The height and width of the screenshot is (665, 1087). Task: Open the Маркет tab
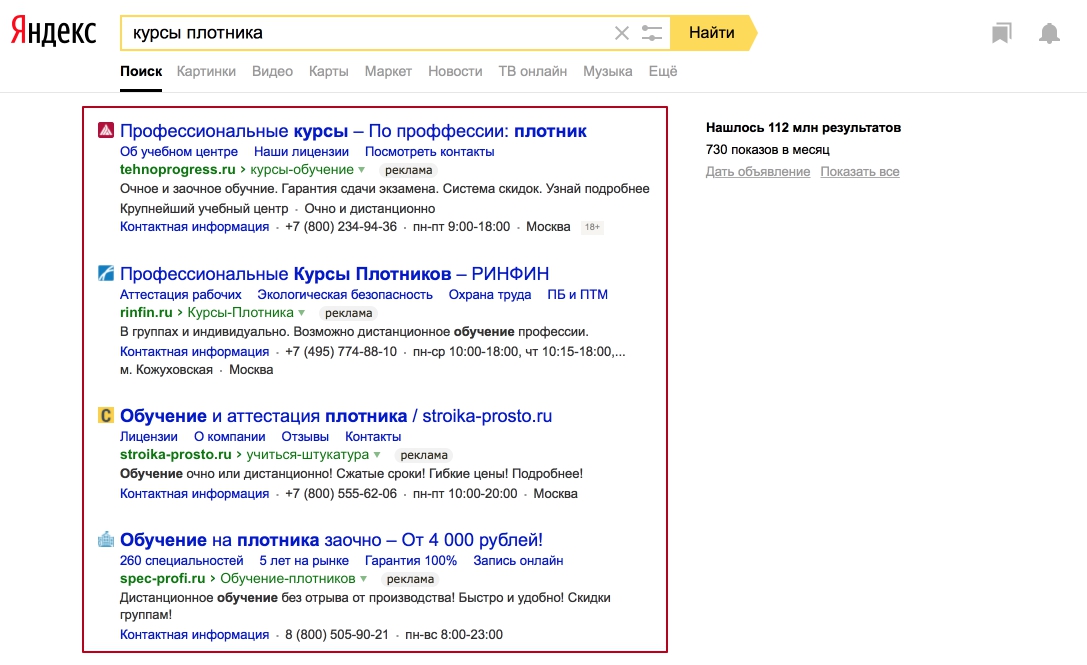point(388,71)
